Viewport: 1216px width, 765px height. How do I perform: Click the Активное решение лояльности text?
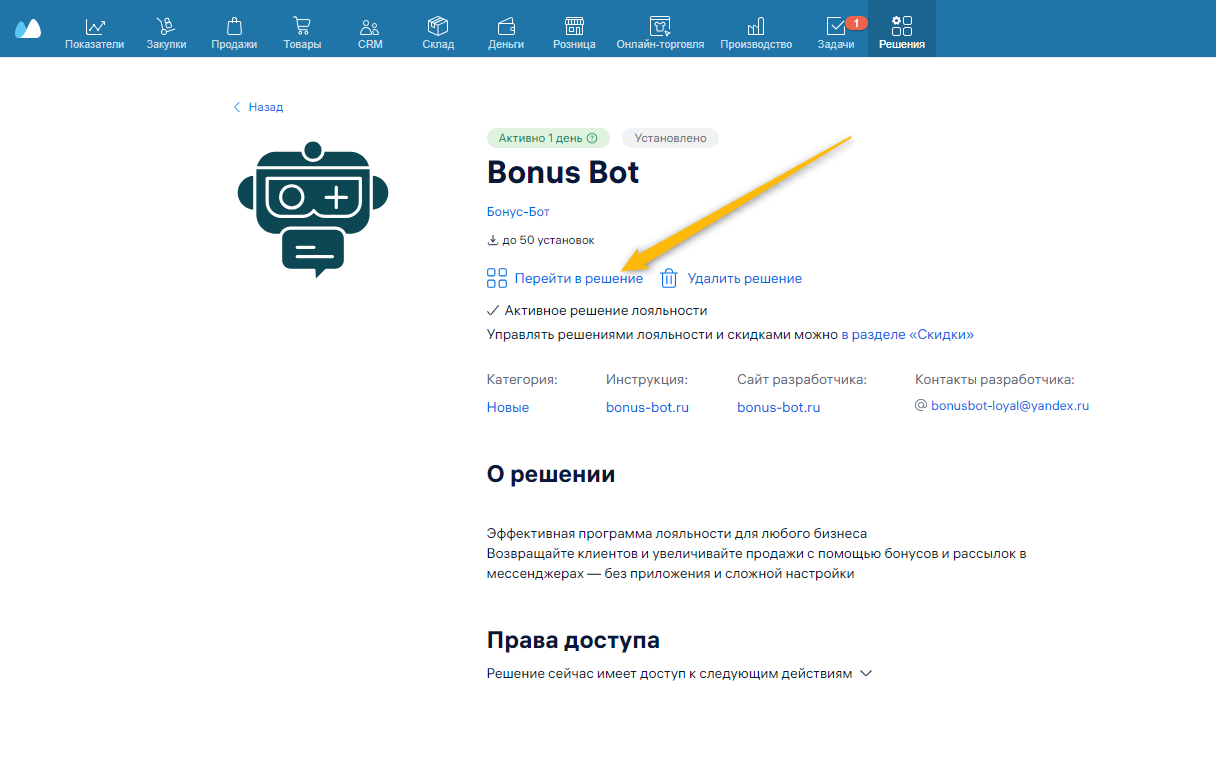[606, 310]
